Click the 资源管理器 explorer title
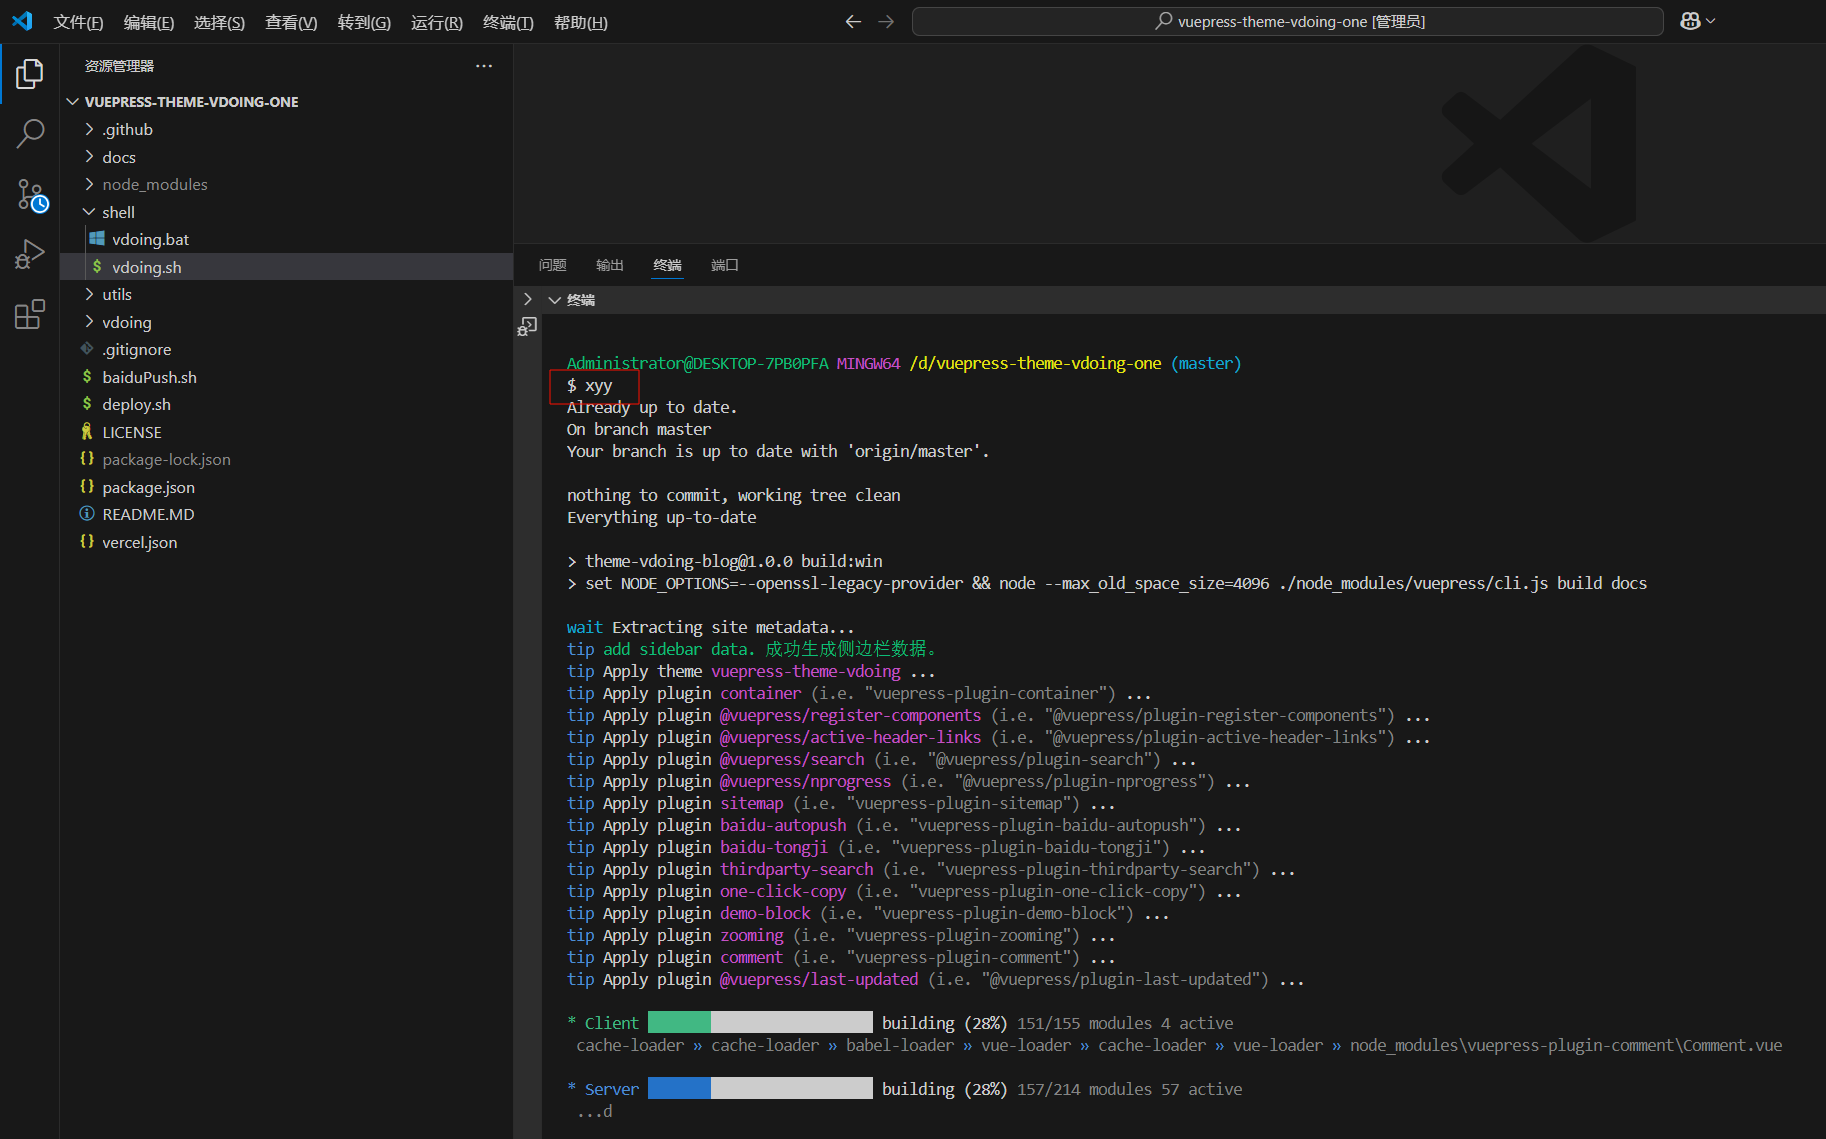 pos(119,66)
